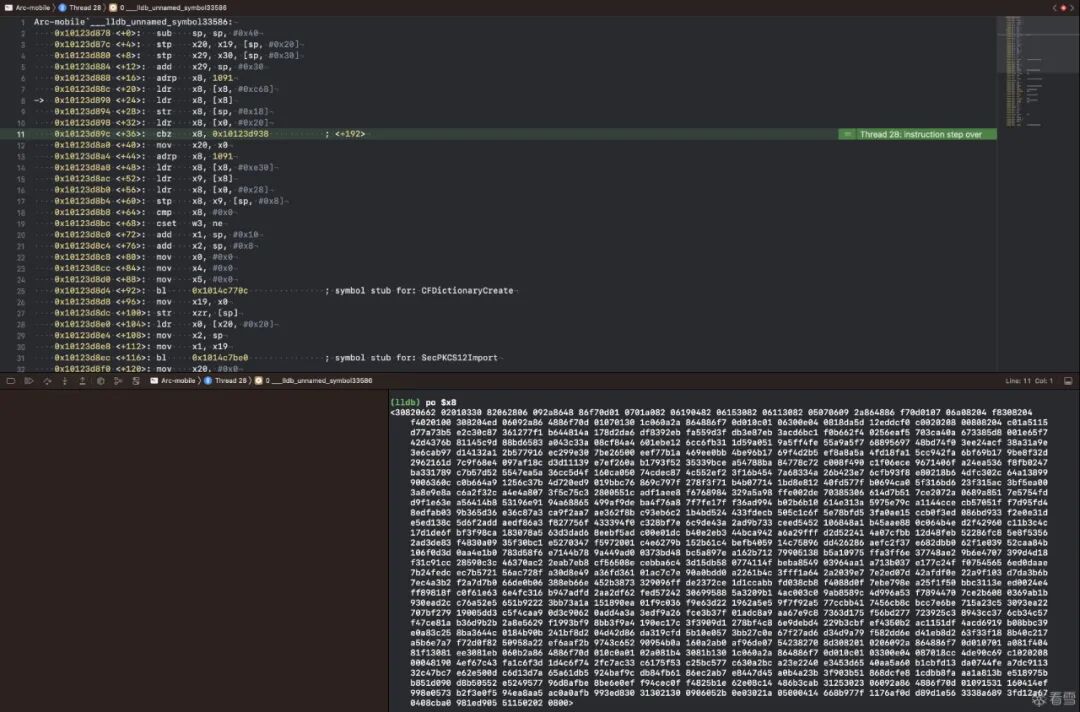The width and height of the screenshot is (1080, 712).
Task: Click the final hex '0800>' in console output
Action: pos(560,703)
